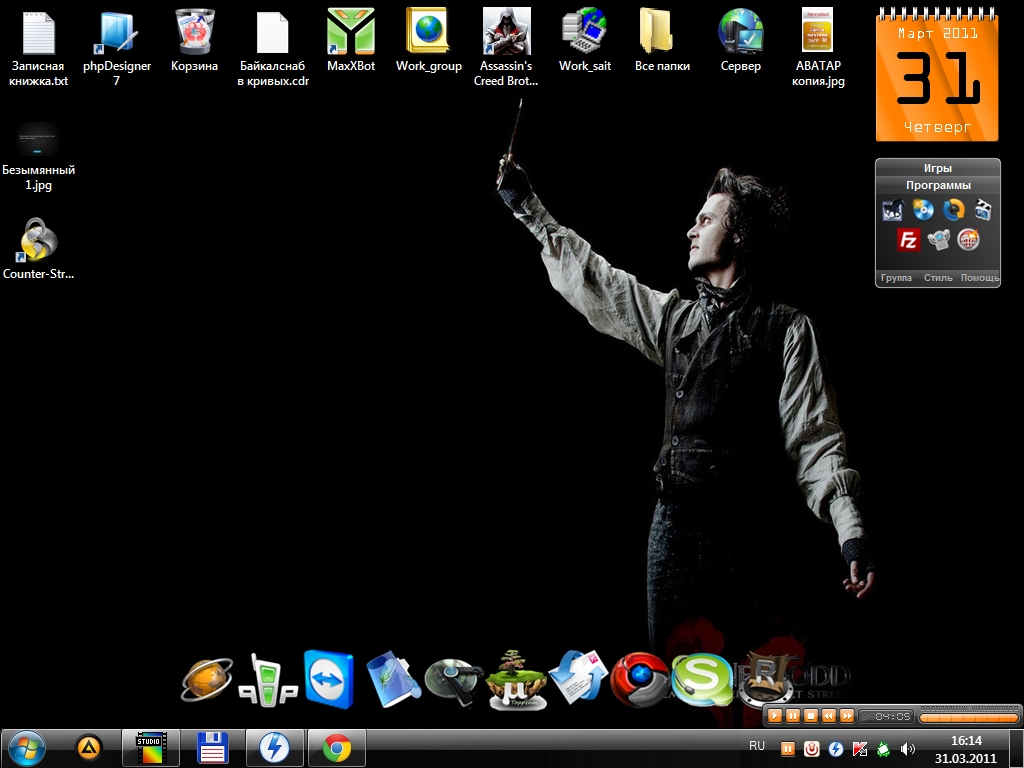Viewport: 1024px width, 768px height.
Task: Click the Помощь link in the widget
Action: pos(980,278)
